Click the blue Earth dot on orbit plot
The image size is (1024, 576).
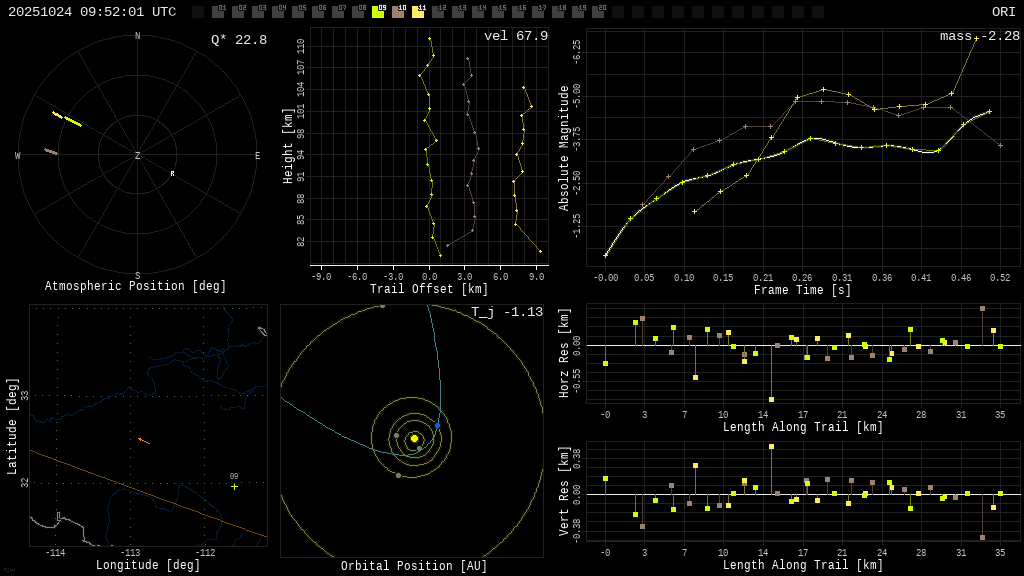[437, 425]
